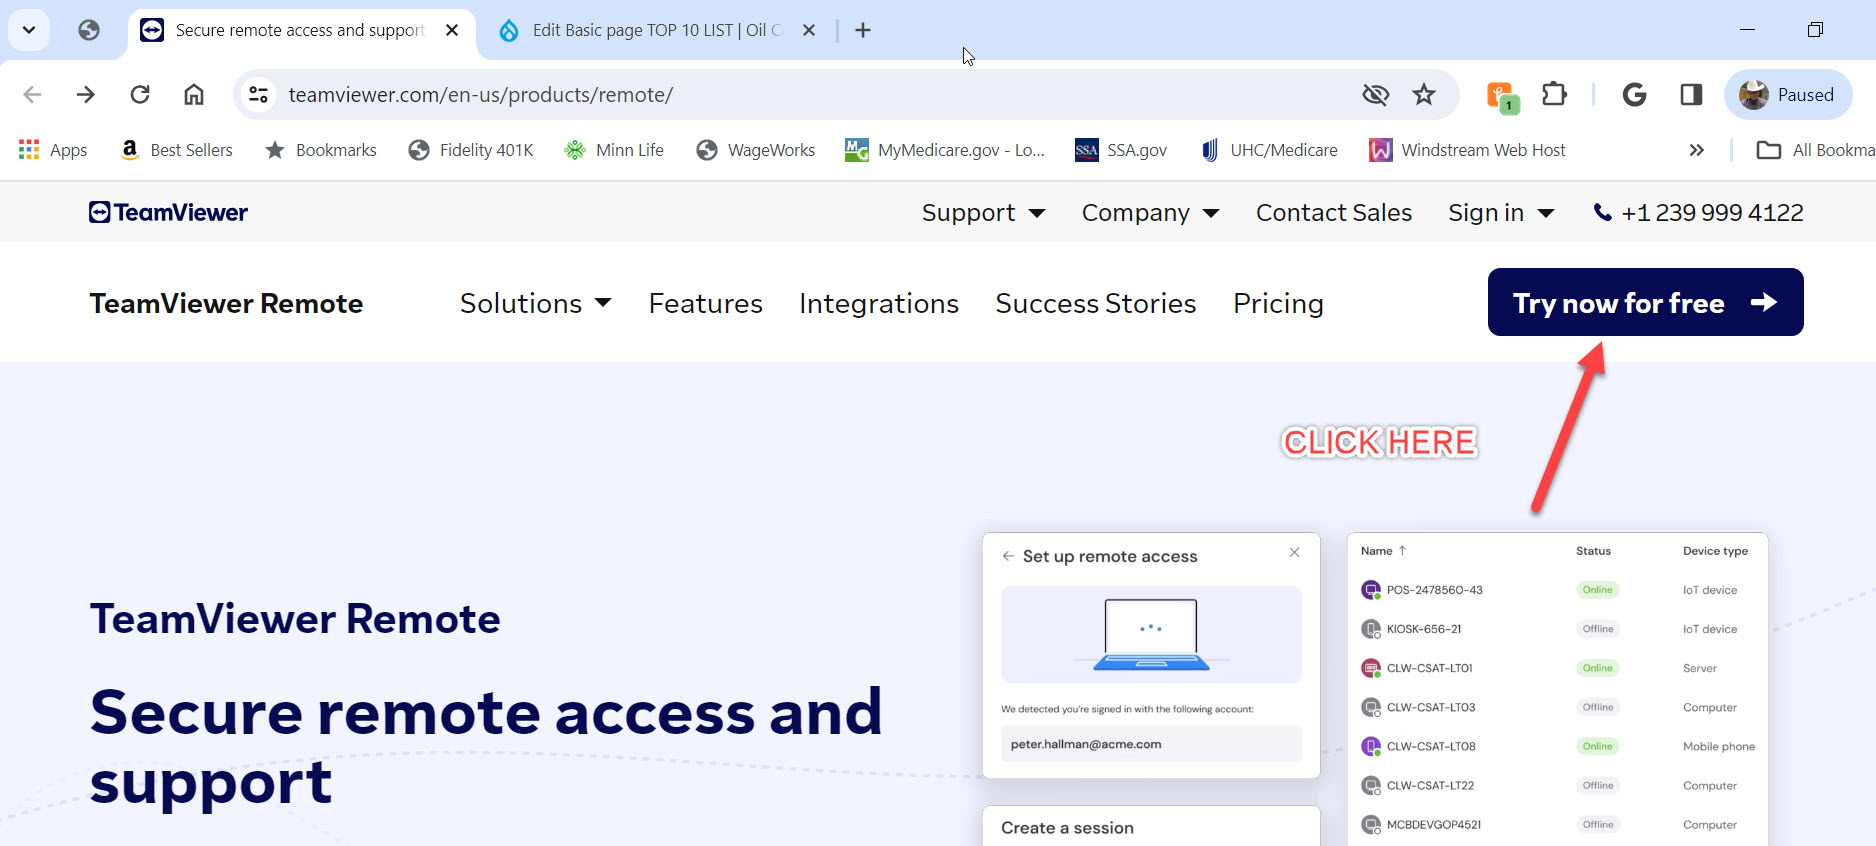The image size is (1876, 846).
Task: Open the tab search dropdown
Action: (29, 30)
